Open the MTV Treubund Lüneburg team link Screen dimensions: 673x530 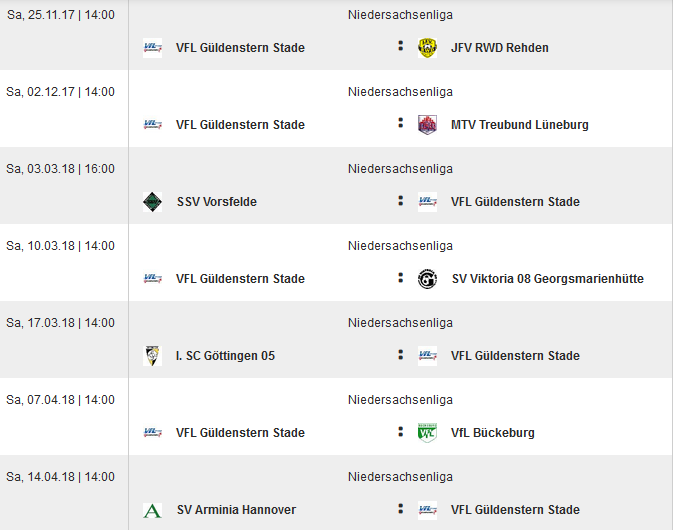[520, 125]
